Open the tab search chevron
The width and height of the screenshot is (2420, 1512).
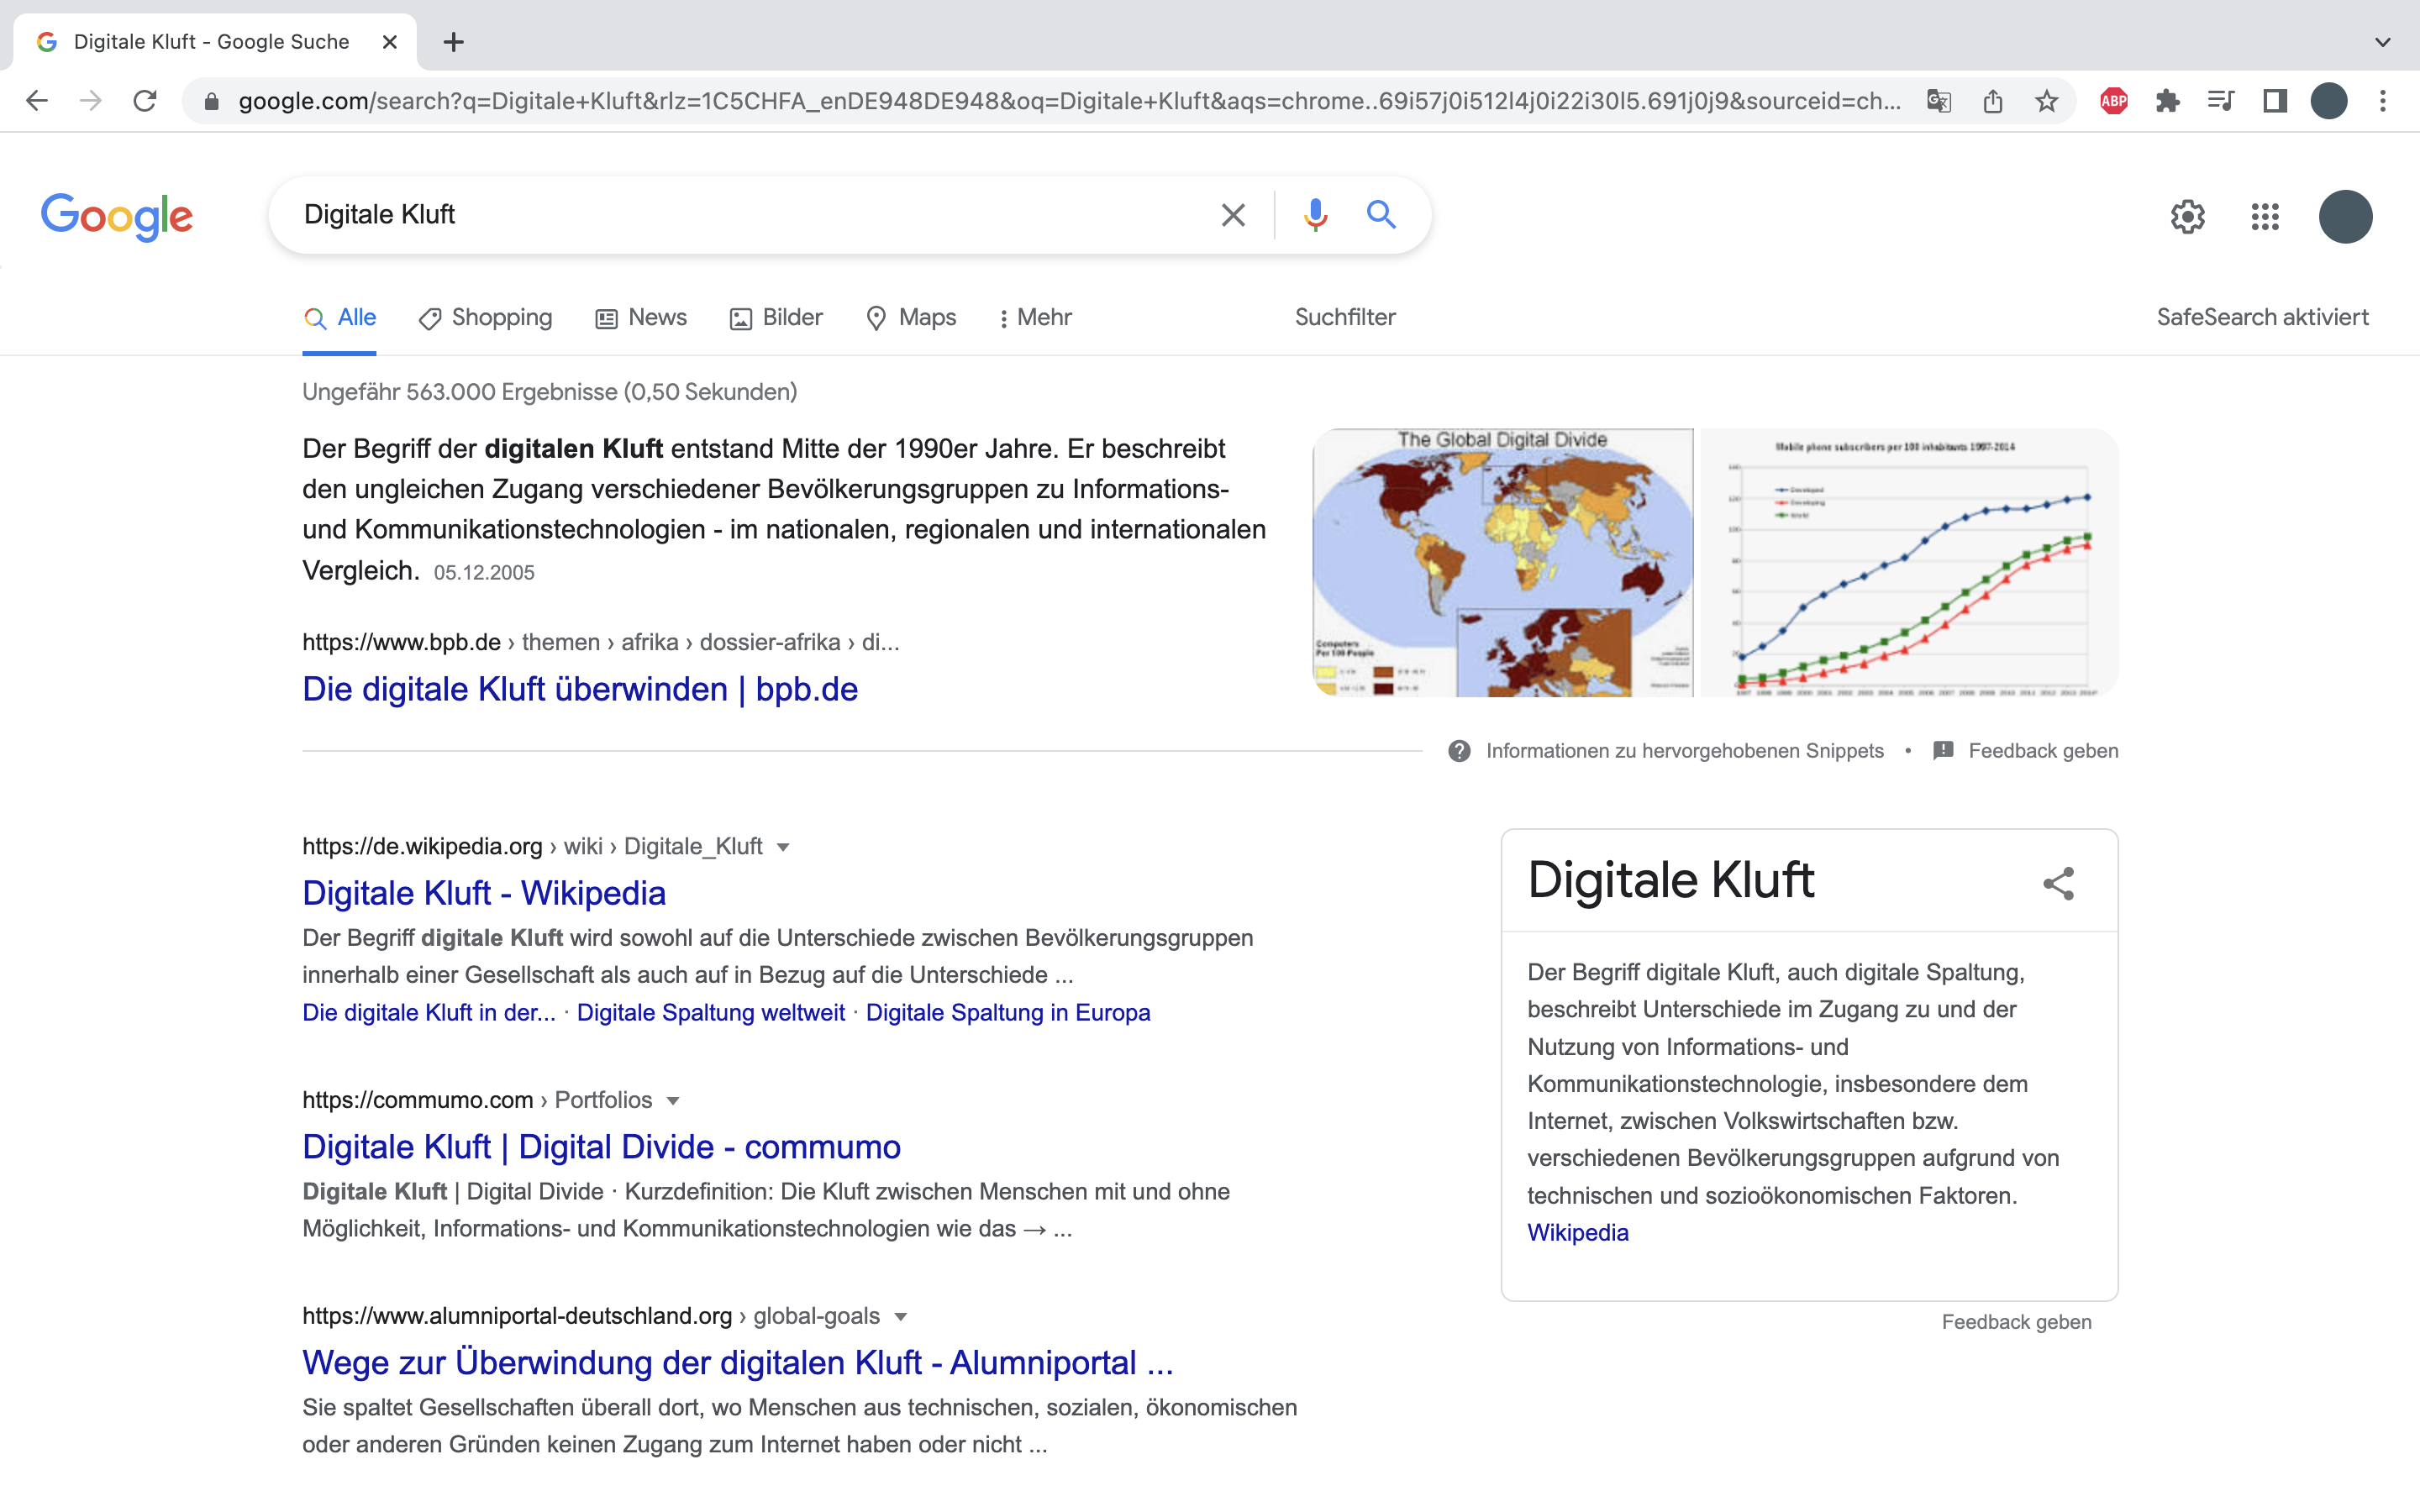[x=2383, y=42]
